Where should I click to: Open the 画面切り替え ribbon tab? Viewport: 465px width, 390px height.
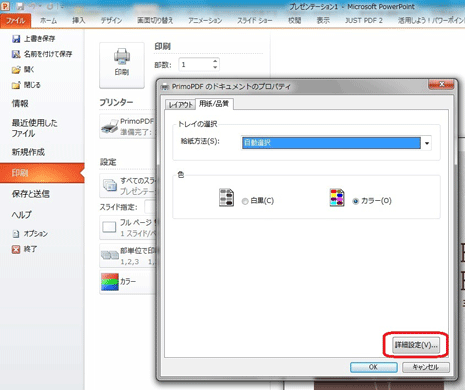tap(155, 21)
